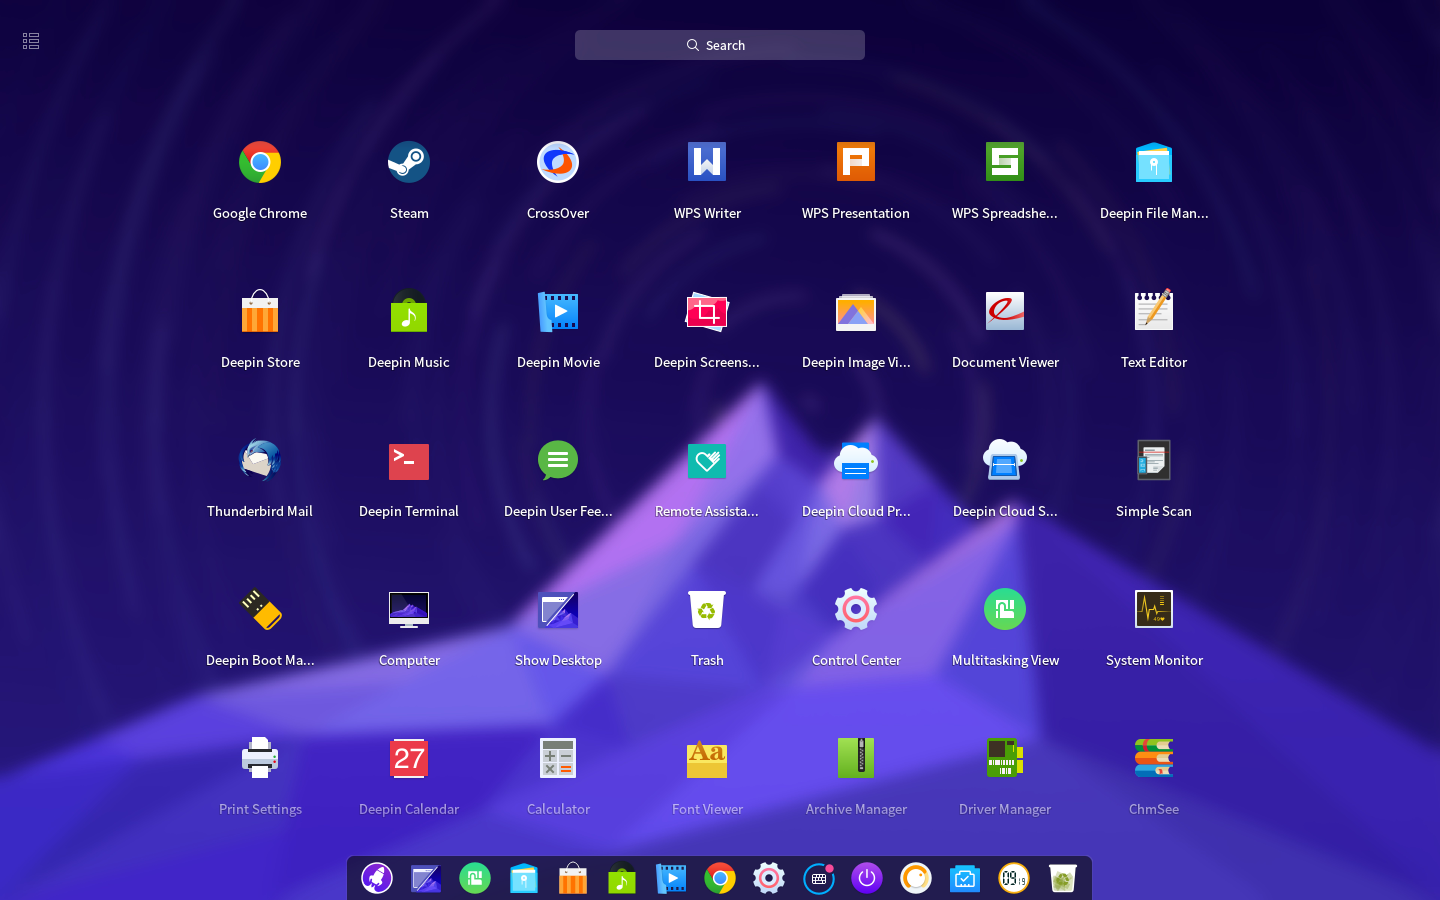Launch WPS Writer
This screenshot has width=1440, height=900.
point(707,162)
